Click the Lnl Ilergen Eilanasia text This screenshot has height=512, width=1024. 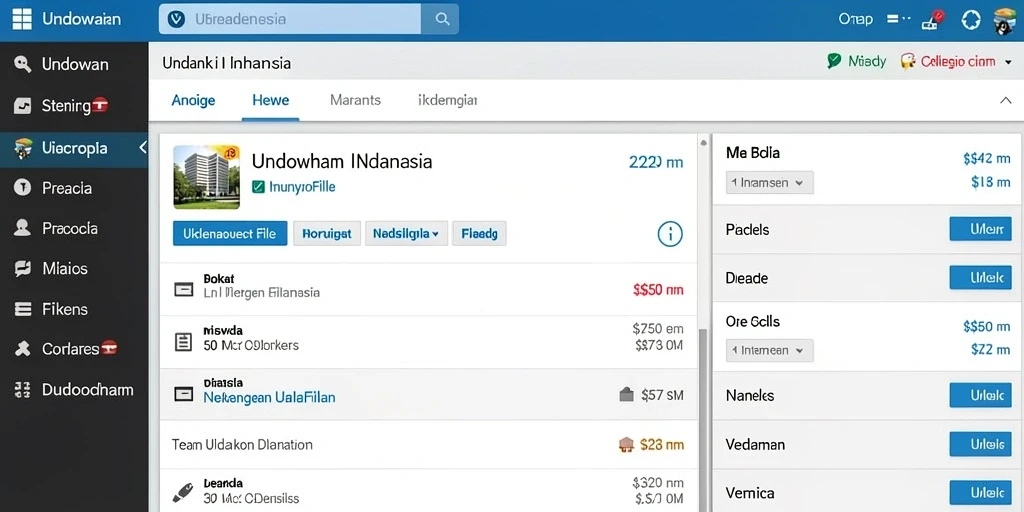point(261,293)
